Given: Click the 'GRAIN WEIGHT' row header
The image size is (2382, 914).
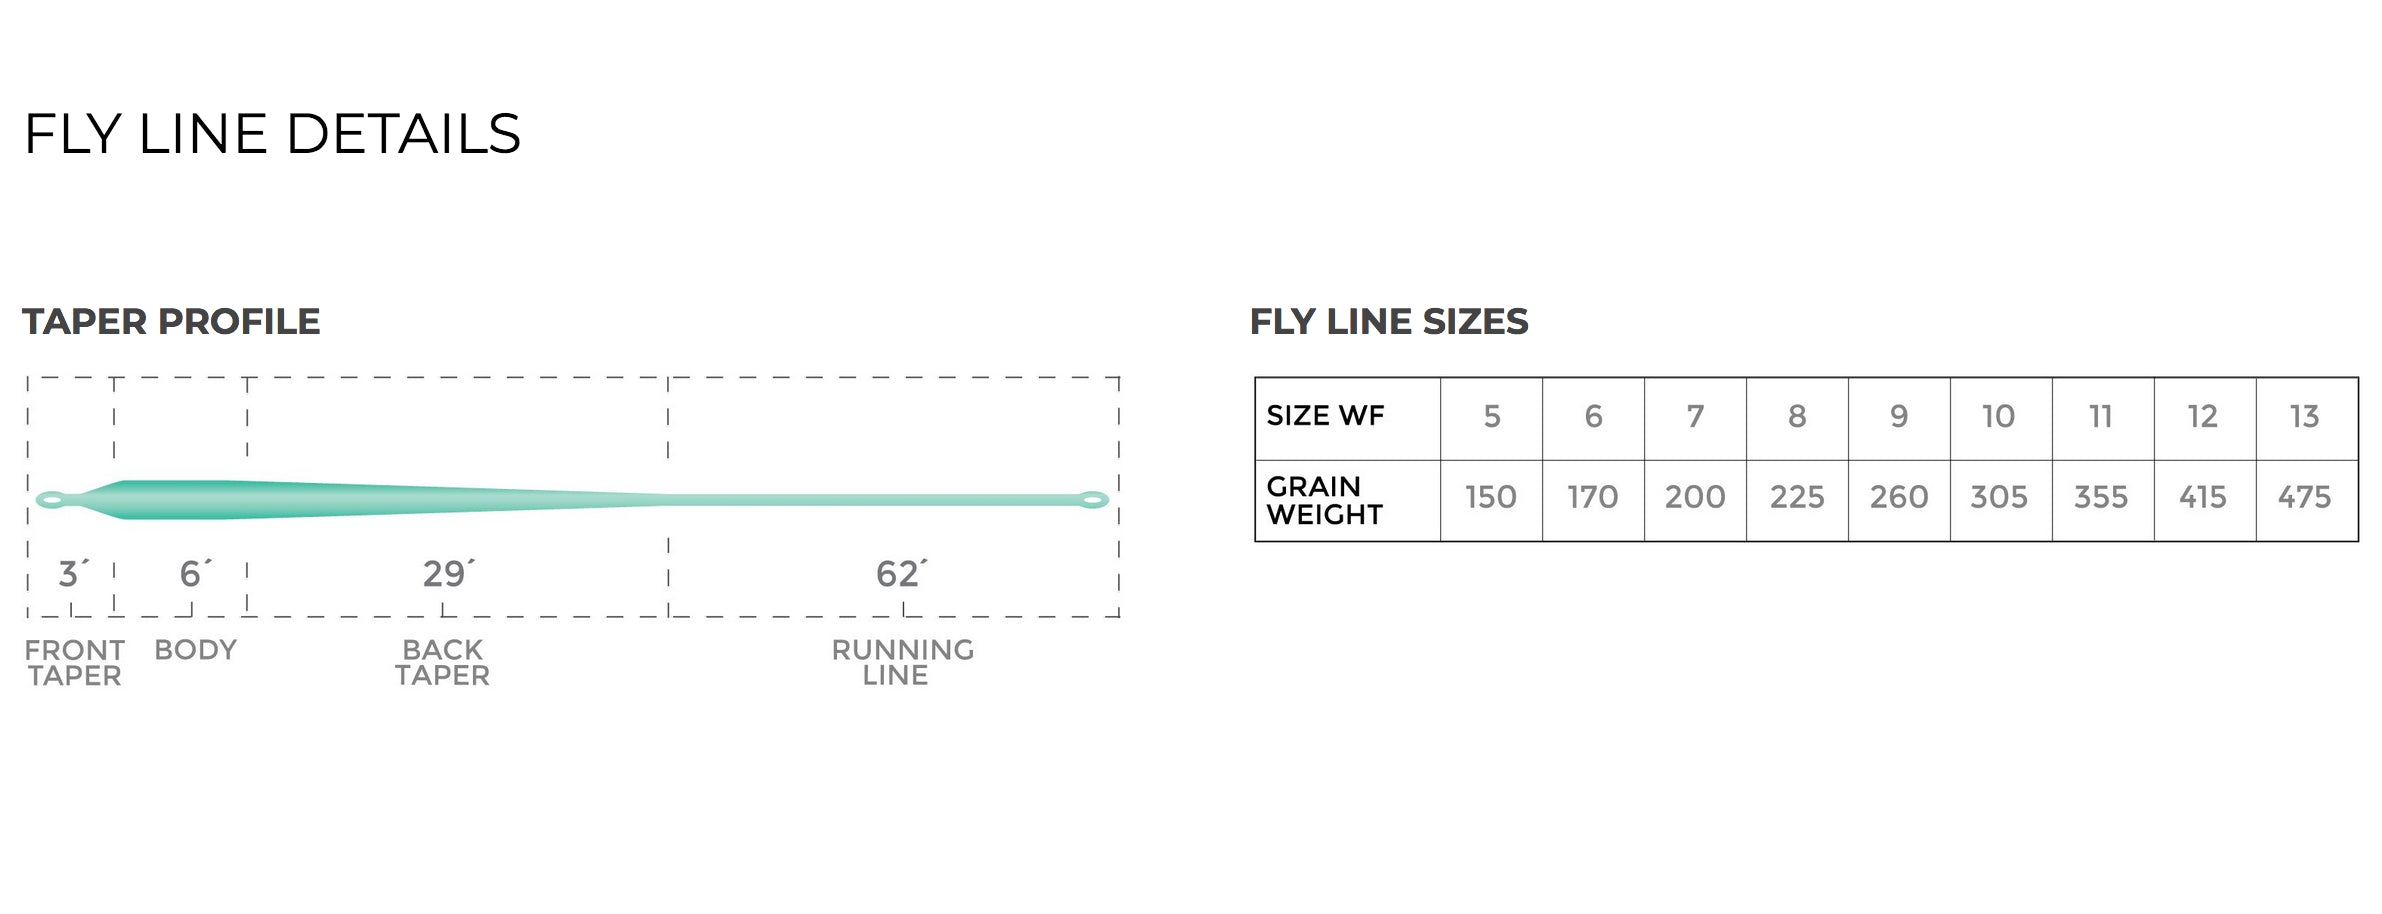Looking at the screenshot, I should [x=1325, y=500].
